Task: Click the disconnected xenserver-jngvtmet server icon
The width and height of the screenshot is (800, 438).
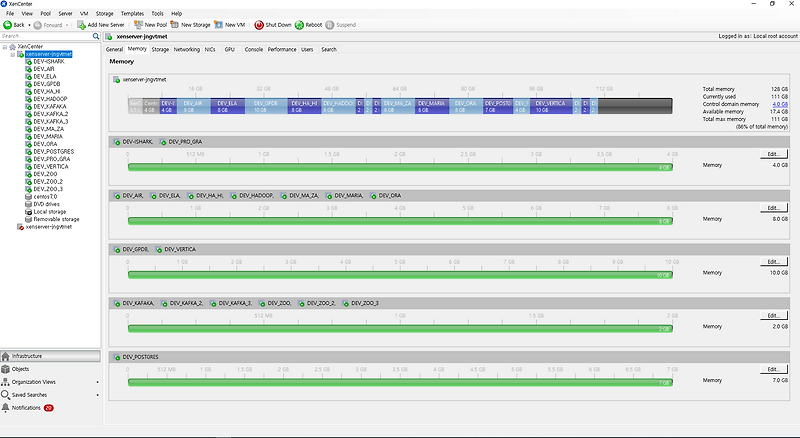Action: coord(21,227)
